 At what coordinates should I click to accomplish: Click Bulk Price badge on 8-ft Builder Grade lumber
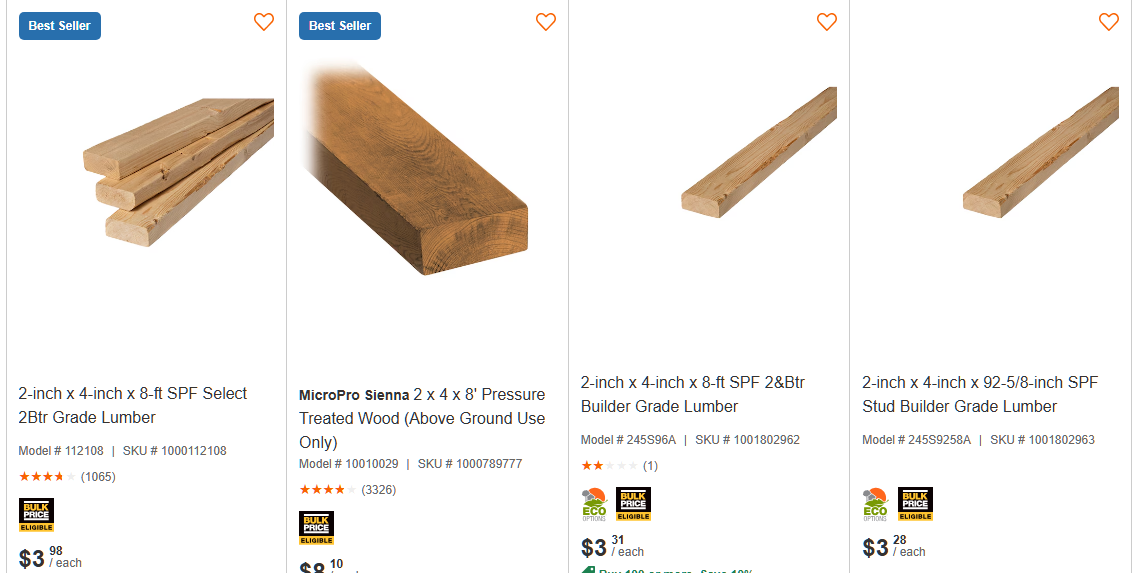click(633, 504)
